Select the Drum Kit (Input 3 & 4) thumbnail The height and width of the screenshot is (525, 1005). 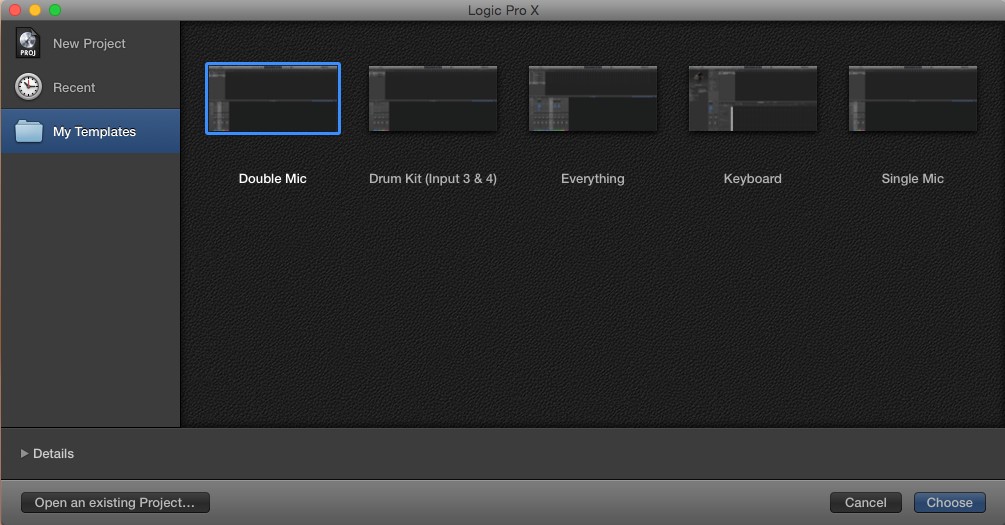pos(433,99)
